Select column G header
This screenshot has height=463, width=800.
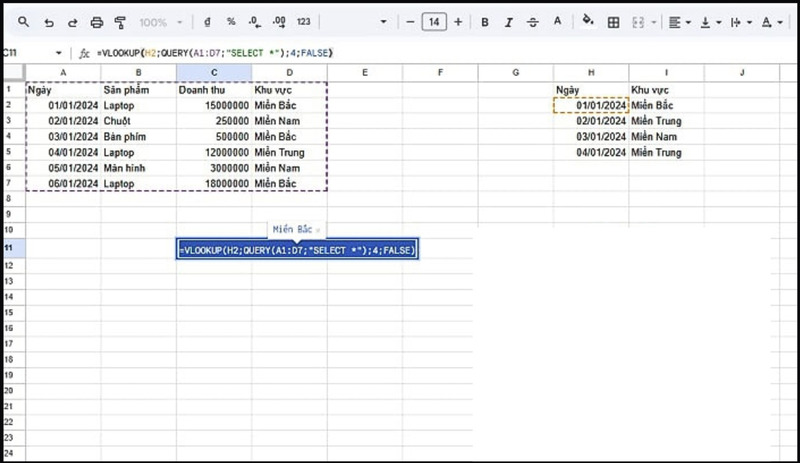[516, 72]
